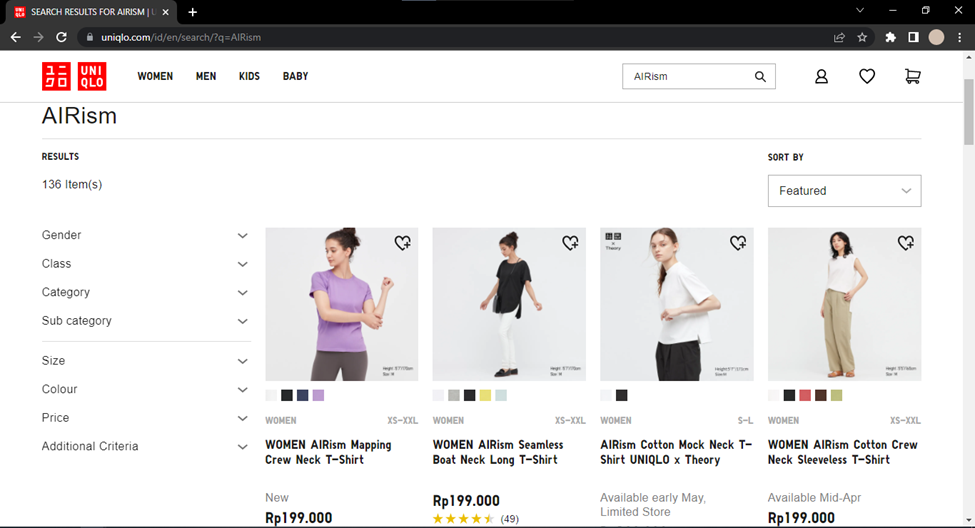Open the Sort By Featured dropdown
The width and height of the screenshot is (975, 528).
point(844,191)
